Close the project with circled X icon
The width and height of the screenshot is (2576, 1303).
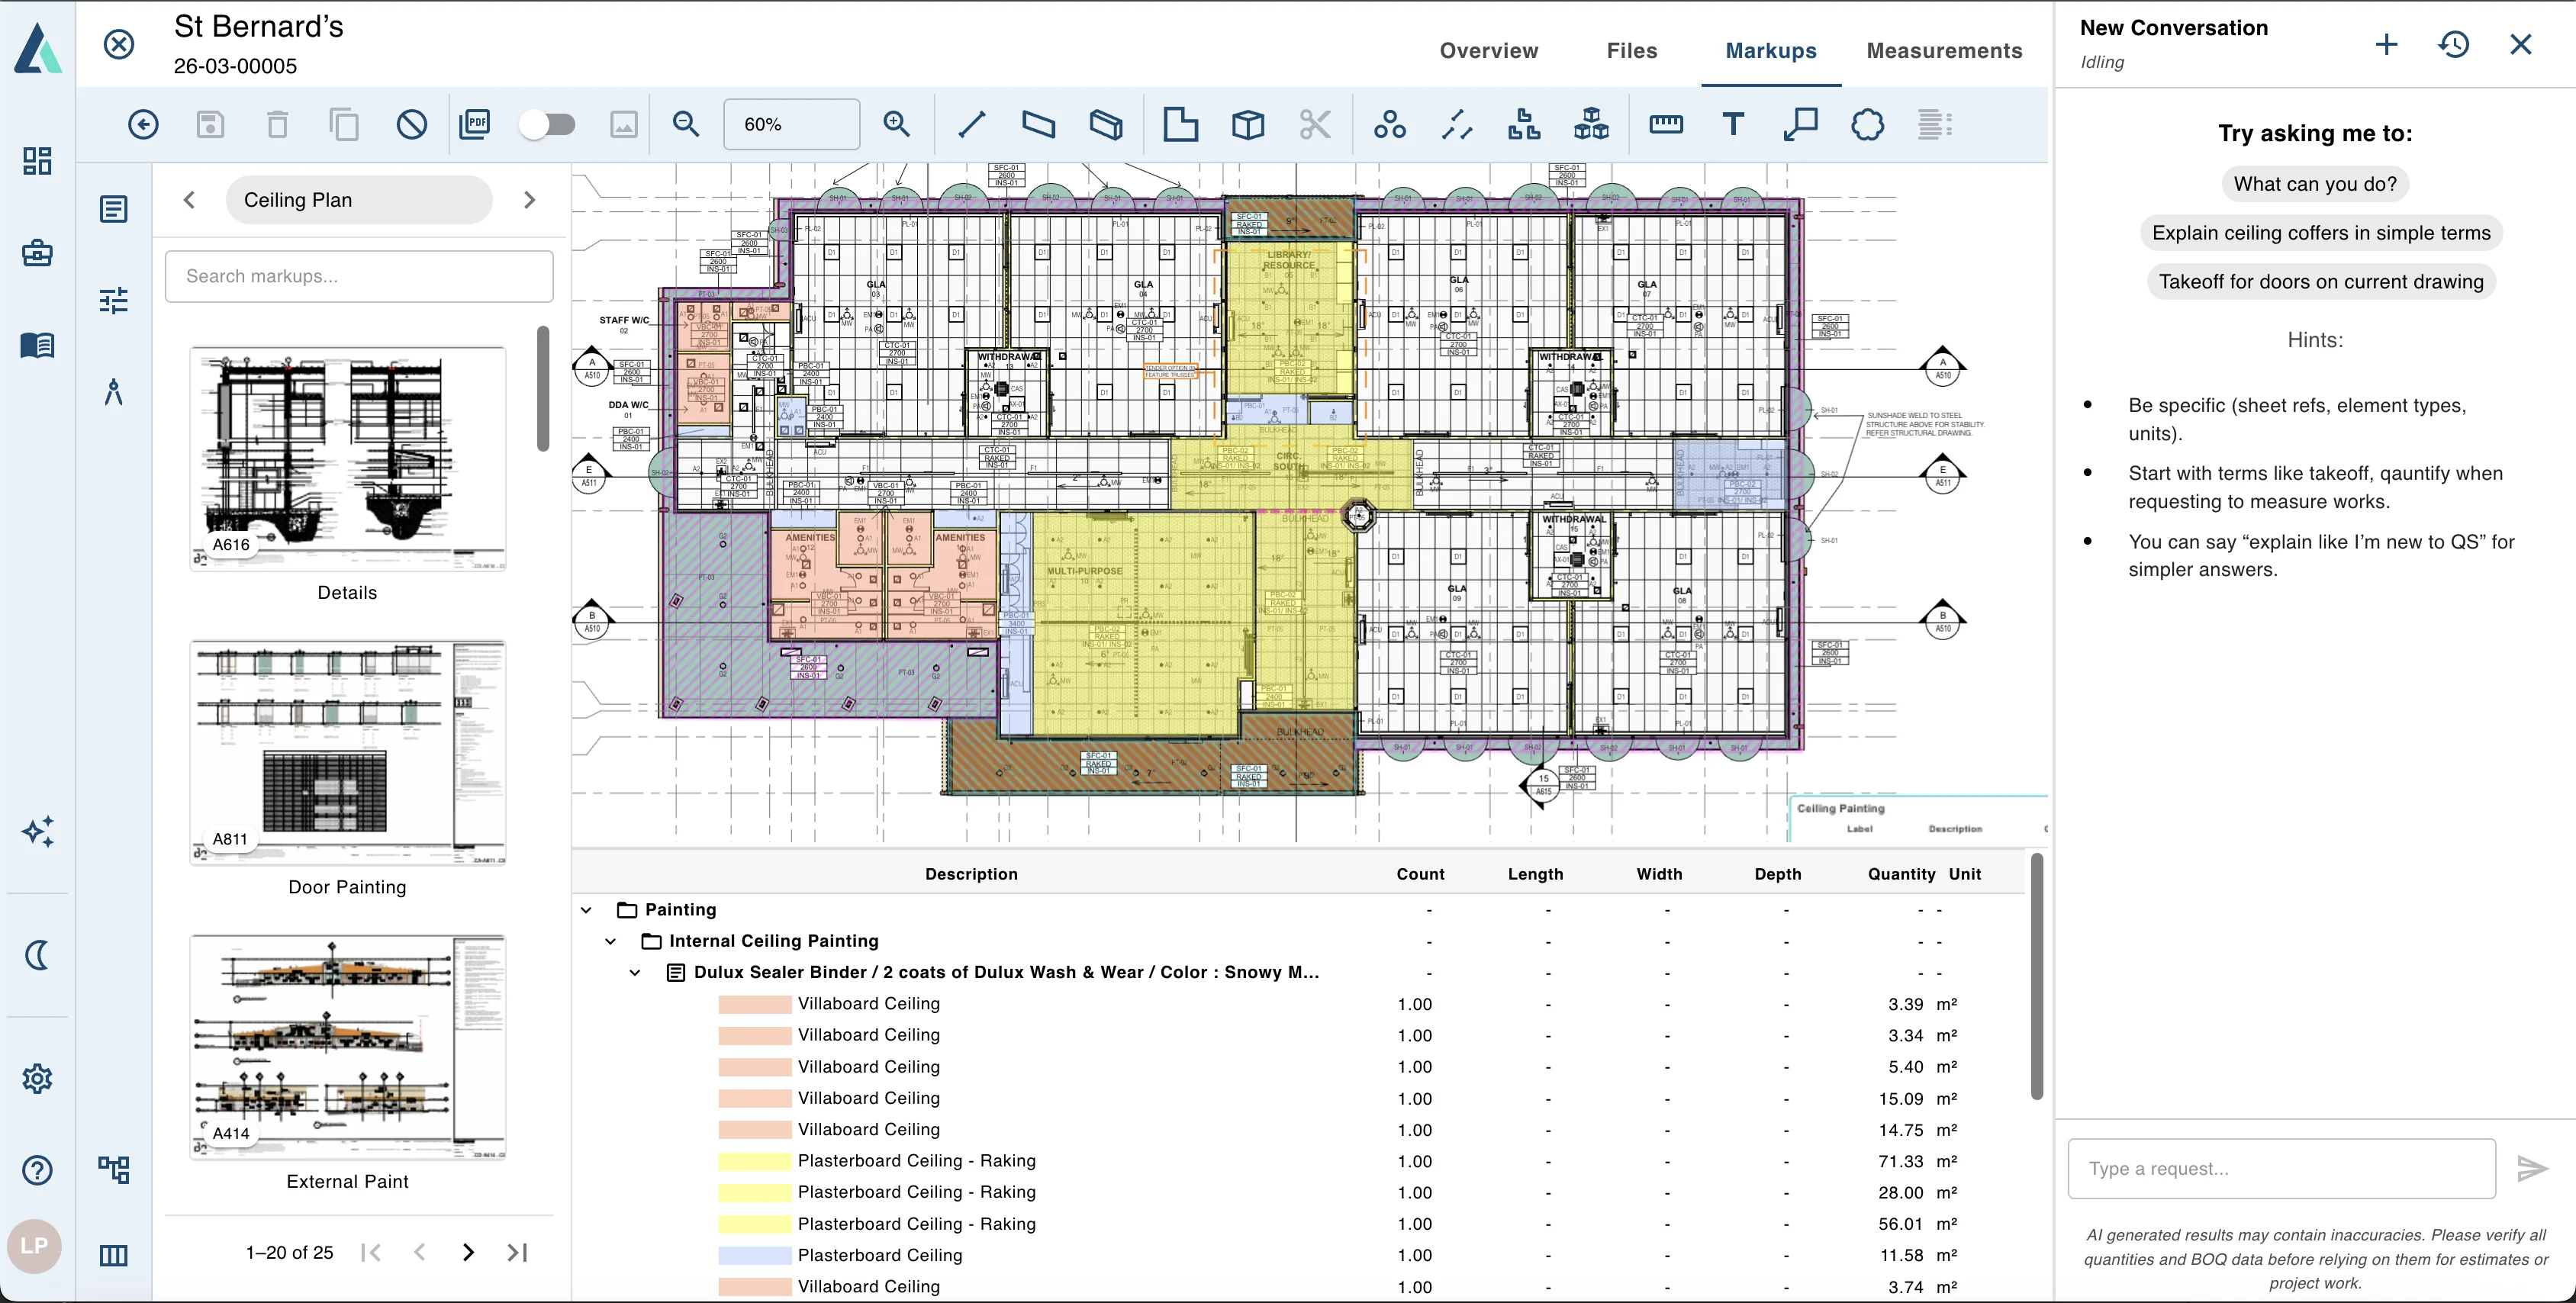[x=119, y=44]
